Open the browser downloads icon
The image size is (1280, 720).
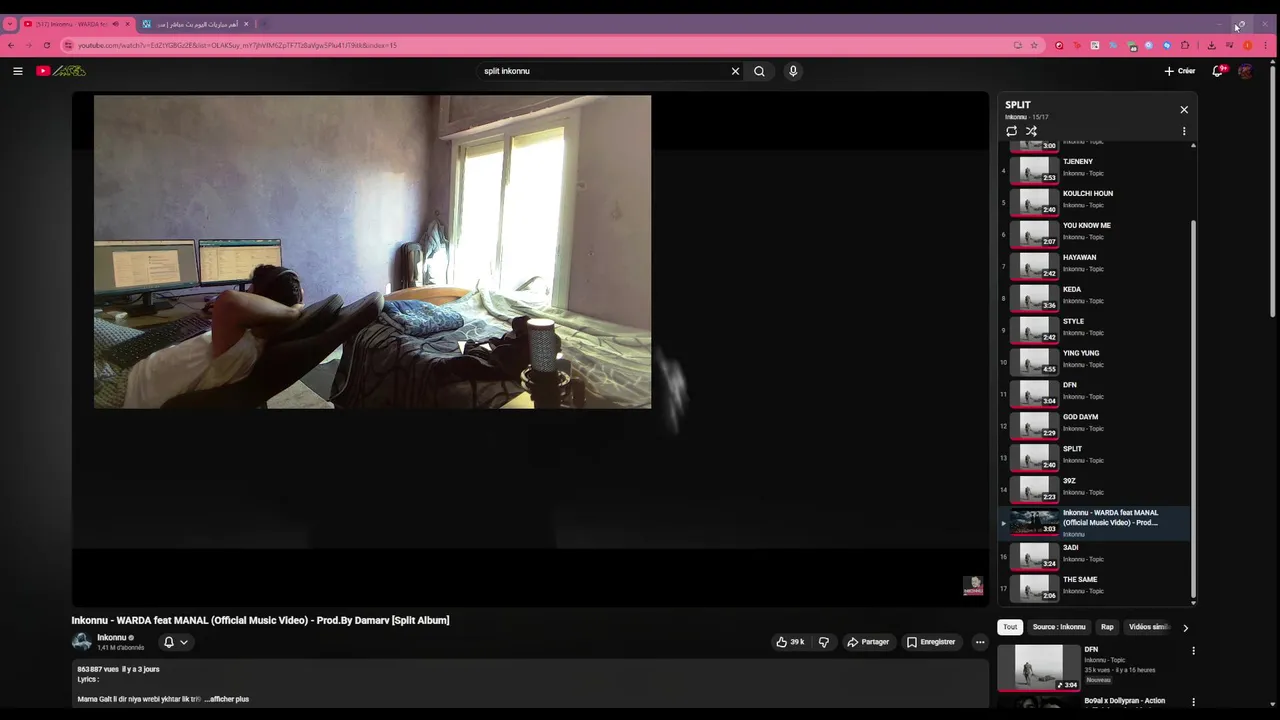pyautogui.click(x=1211, y=45)
